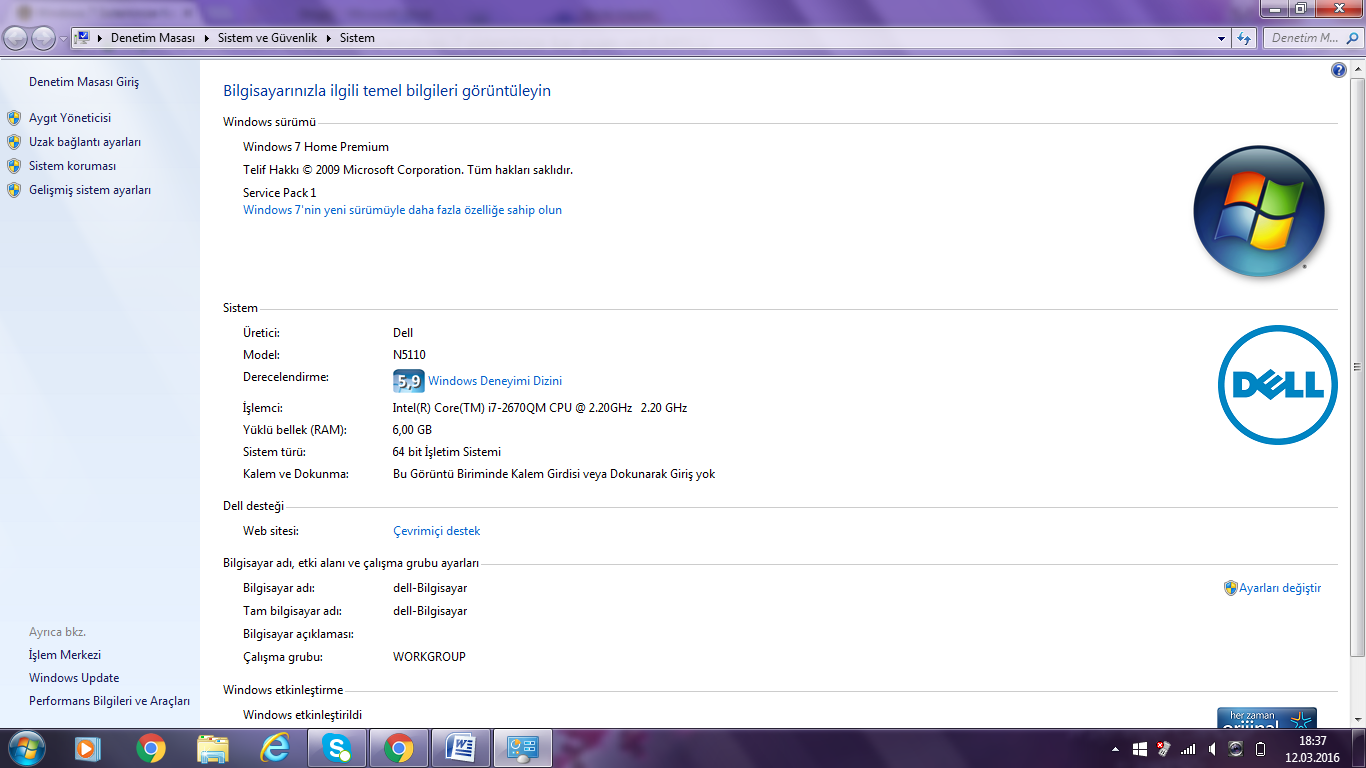Expand the arrow between Sistem ve Güvenlik and Sistem
This screenshot has width=1366, height=768.
[x=330, y=38]
